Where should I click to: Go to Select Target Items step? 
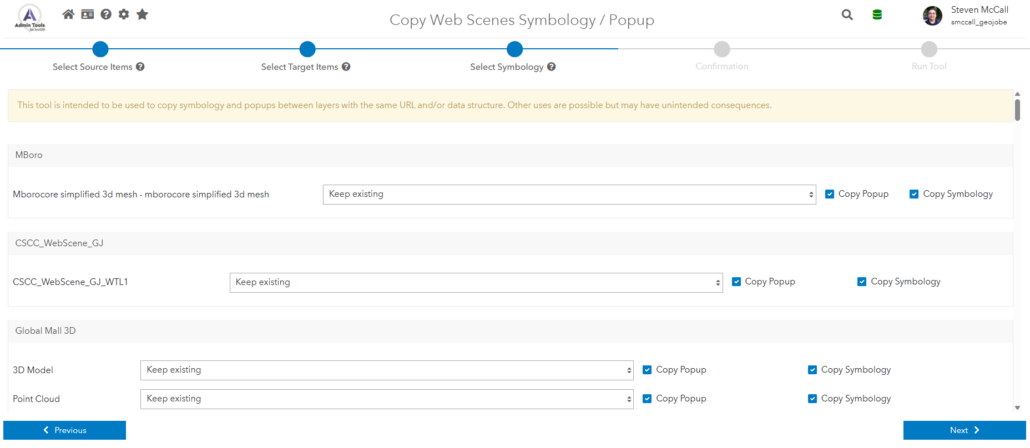[x=307, y=49]
